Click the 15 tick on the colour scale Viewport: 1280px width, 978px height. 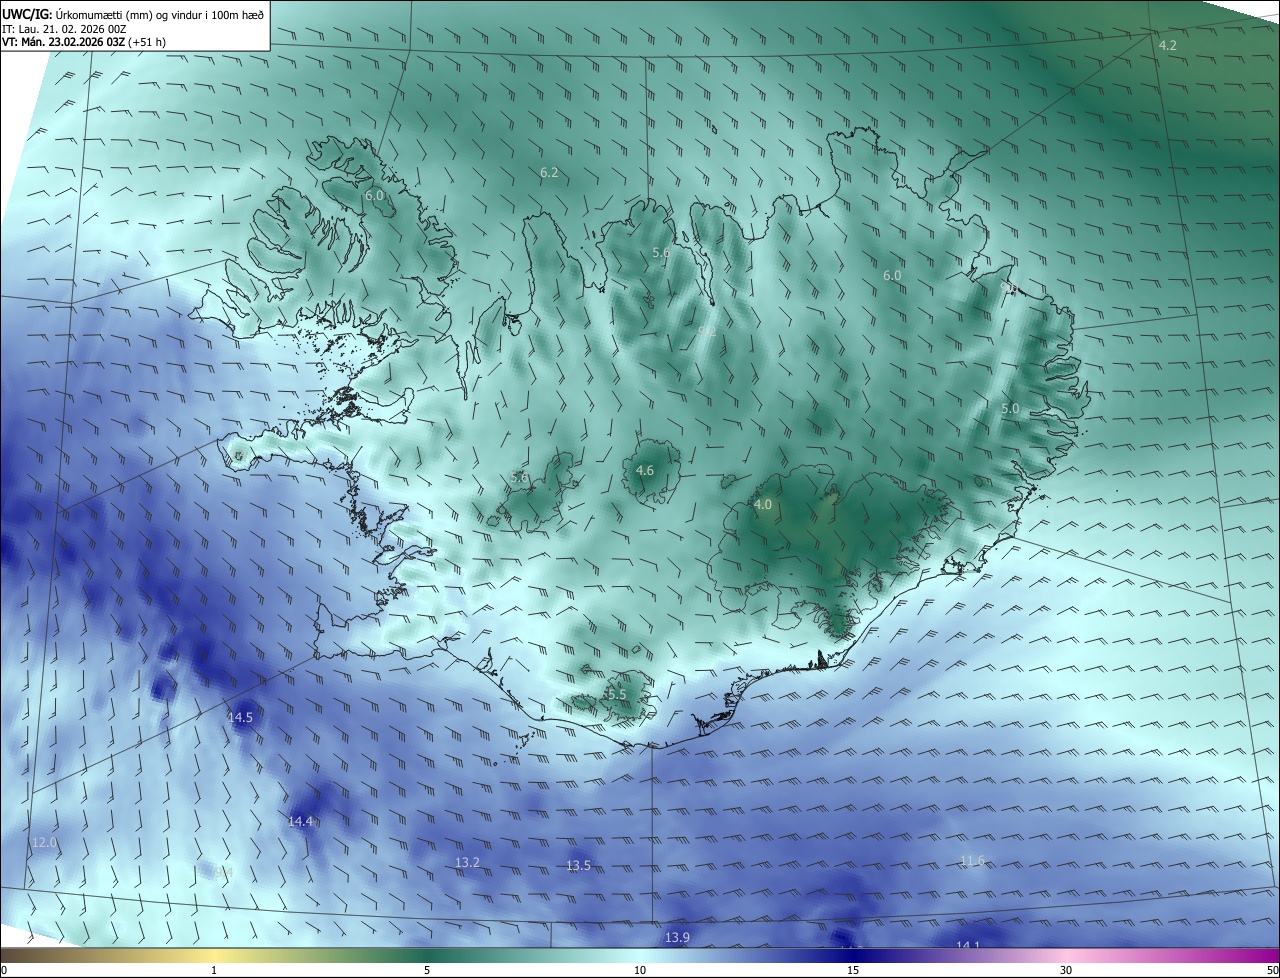click(853, 970)
